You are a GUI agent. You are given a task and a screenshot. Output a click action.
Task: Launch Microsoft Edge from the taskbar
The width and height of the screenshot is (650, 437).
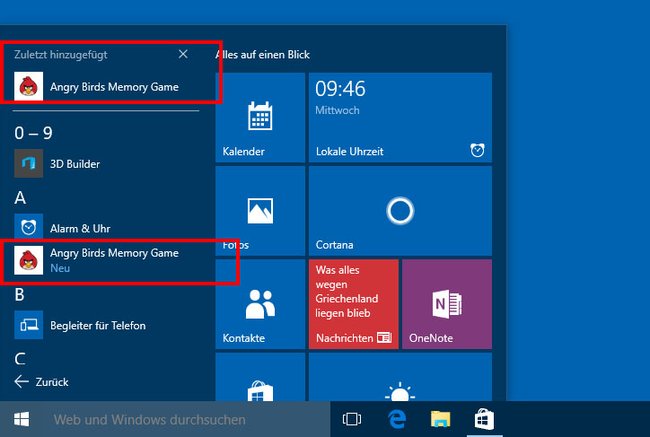coord(397,419)
